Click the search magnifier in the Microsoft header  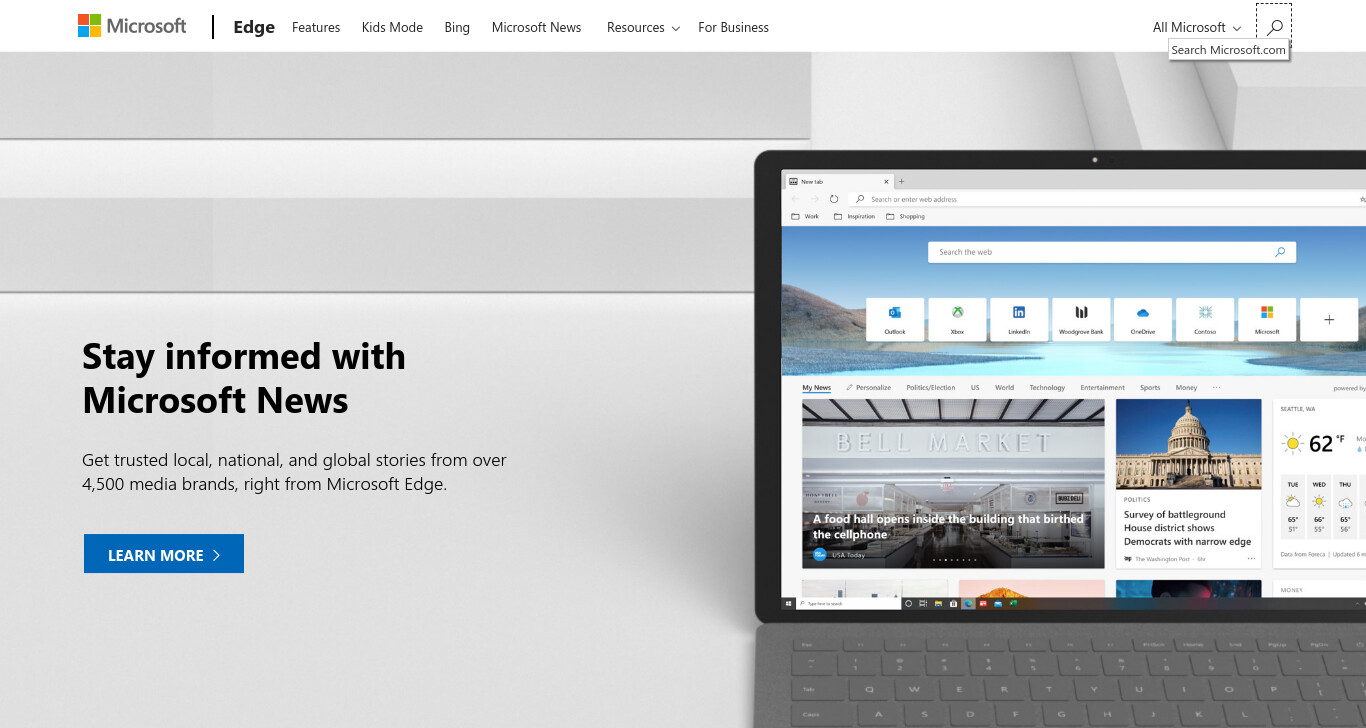coord(1274,27)
